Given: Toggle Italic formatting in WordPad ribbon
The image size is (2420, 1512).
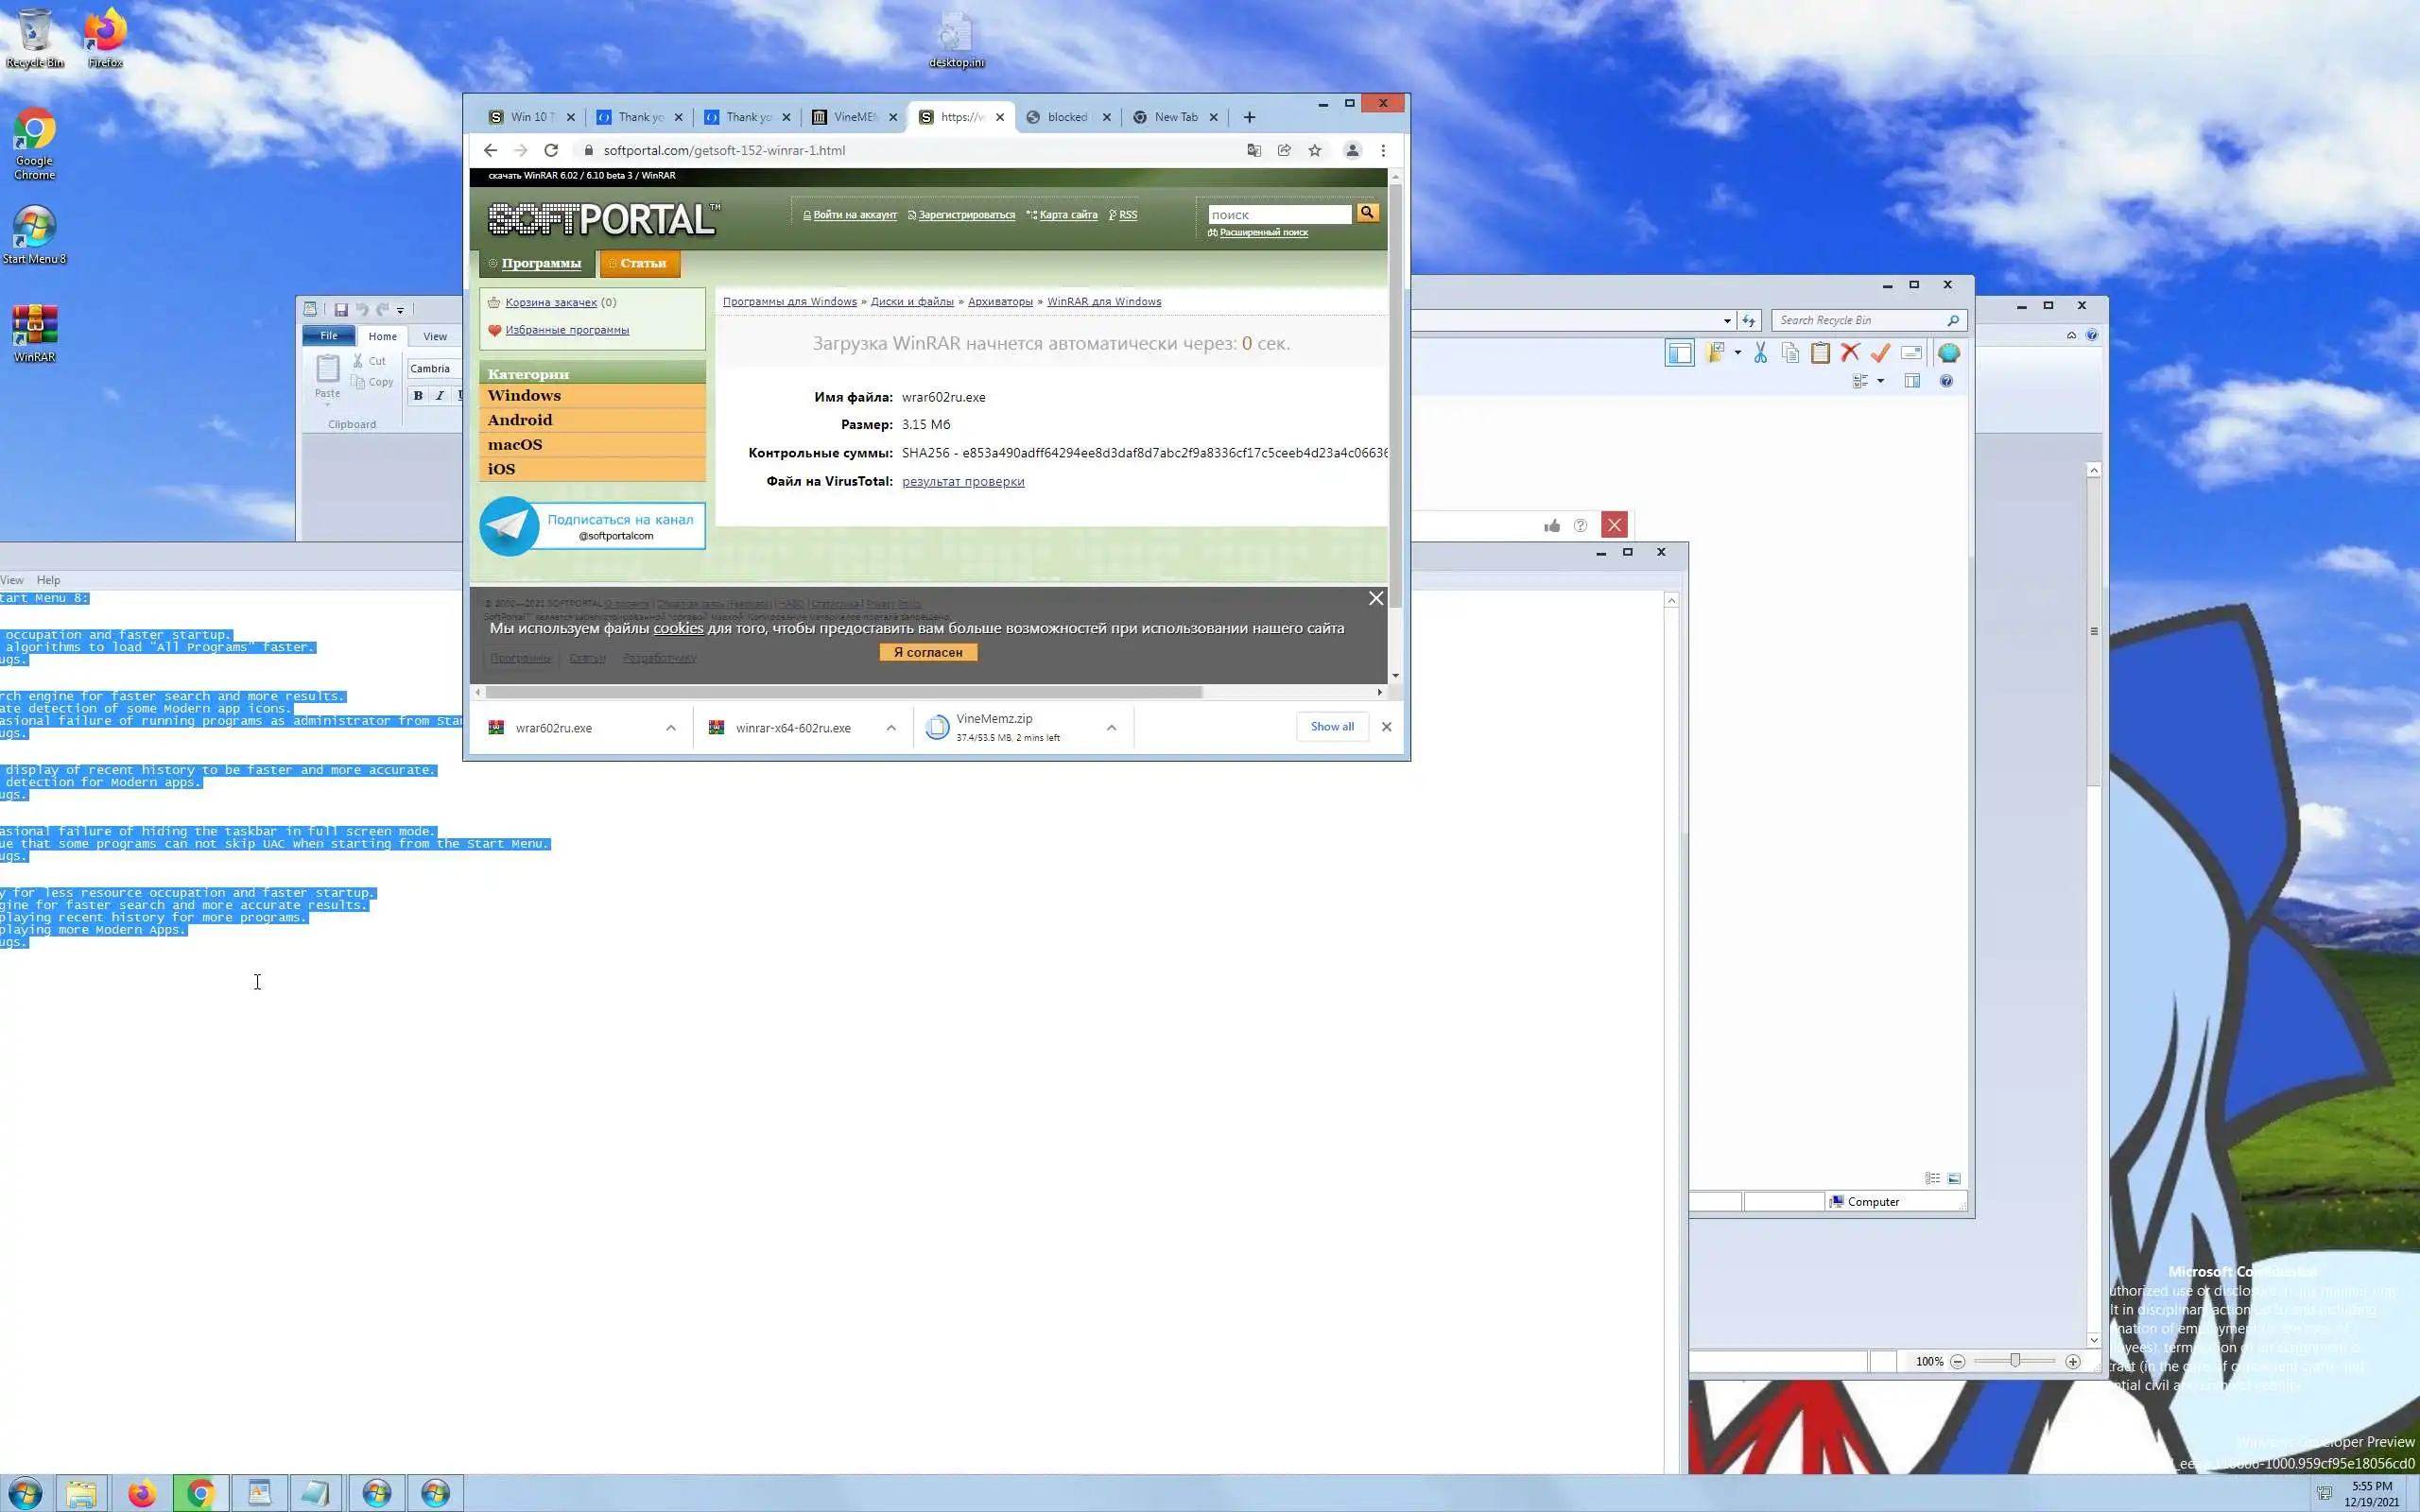Looking at the screenshot, I should click(439, 396).
